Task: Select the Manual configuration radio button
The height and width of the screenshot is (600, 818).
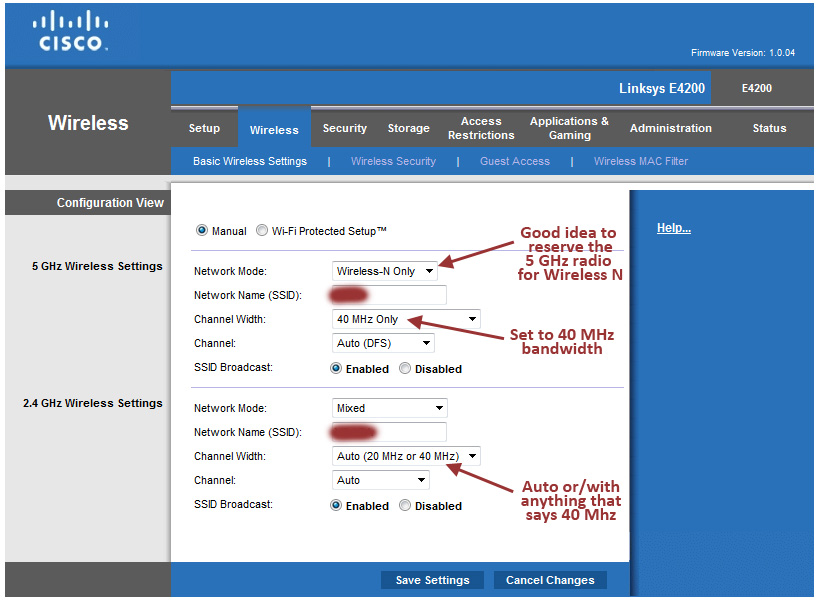Action: [x=203, y=231]
